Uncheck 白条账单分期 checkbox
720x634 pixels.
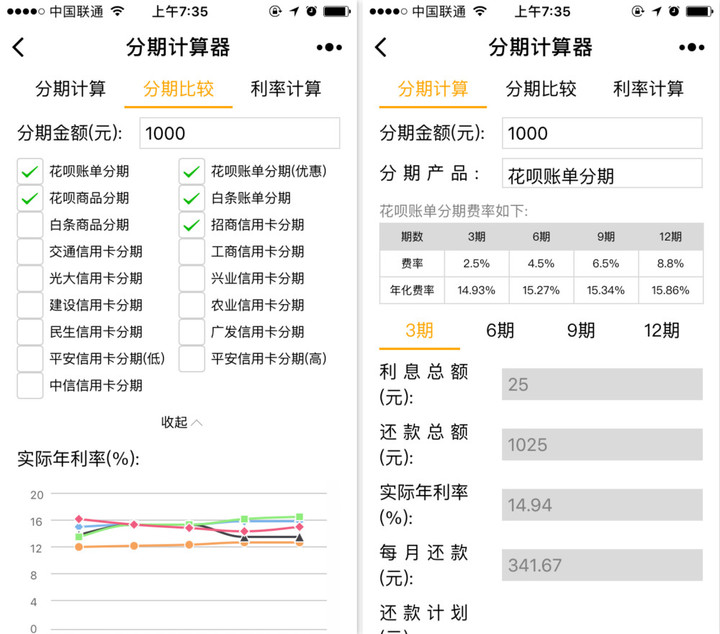point(191,198)
